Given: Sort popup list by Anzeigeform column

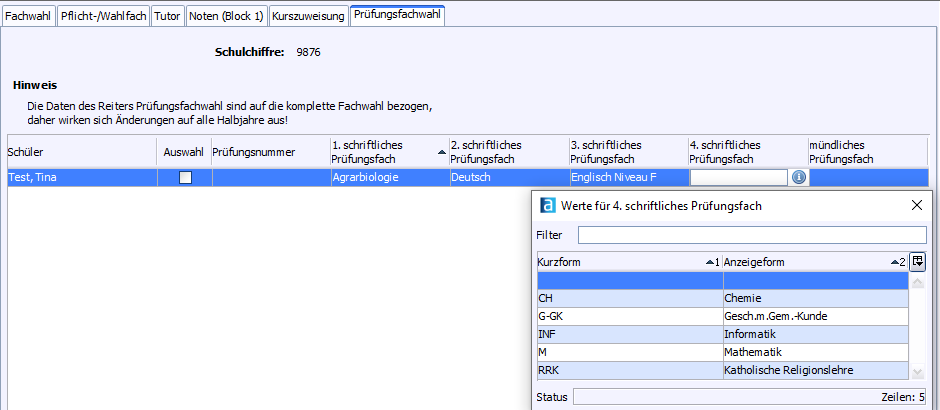Looking at the screenshot, I should (814, 262).
